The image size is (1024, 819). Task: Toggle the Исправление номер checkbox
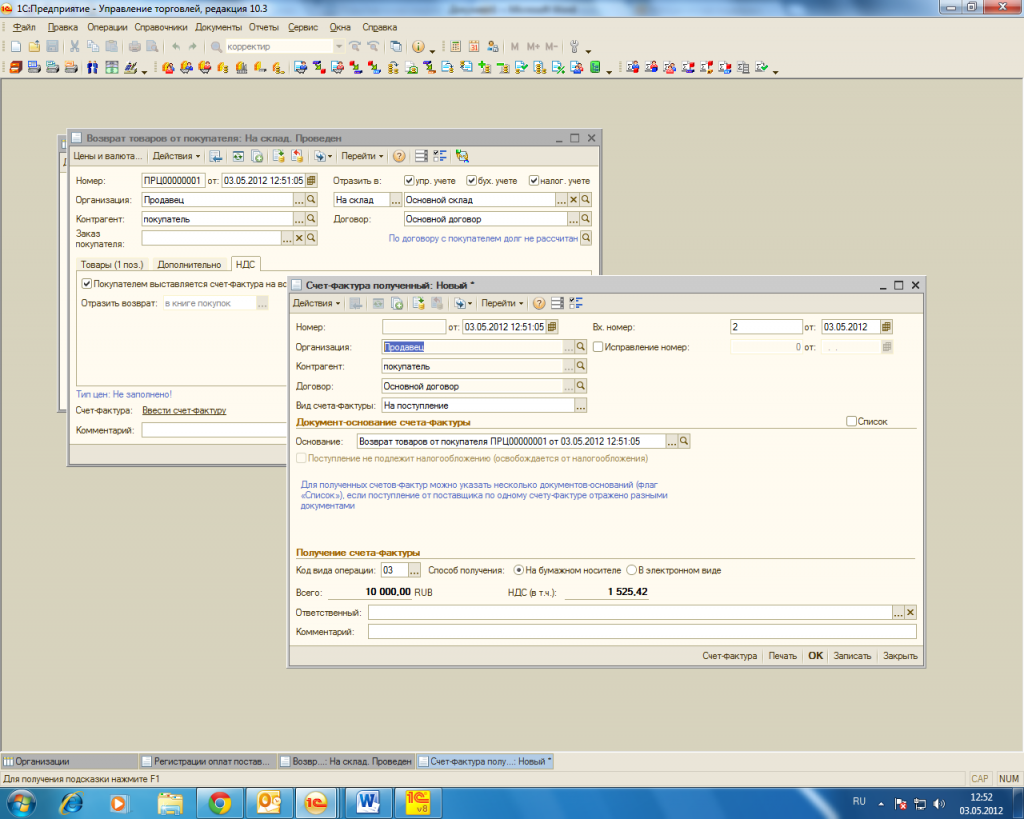pyautogui.click(x=598, y=347)
